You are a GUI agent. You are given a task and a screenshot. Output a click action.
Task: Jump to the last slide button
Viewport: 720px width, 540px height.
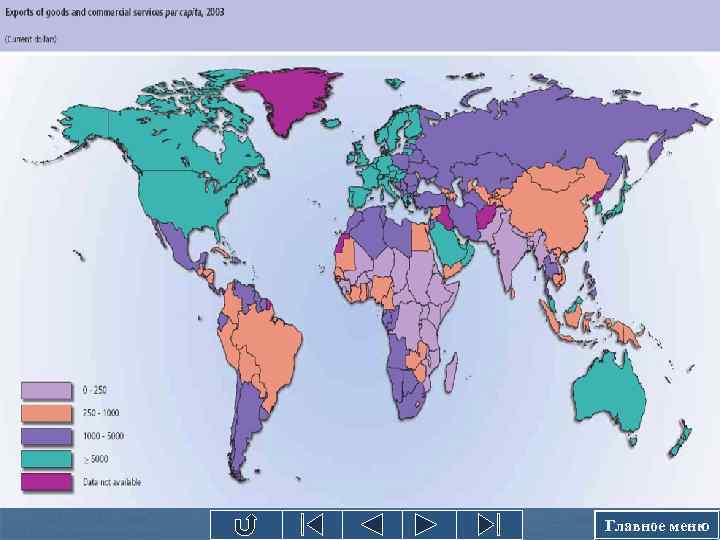[x=489, y=524]
